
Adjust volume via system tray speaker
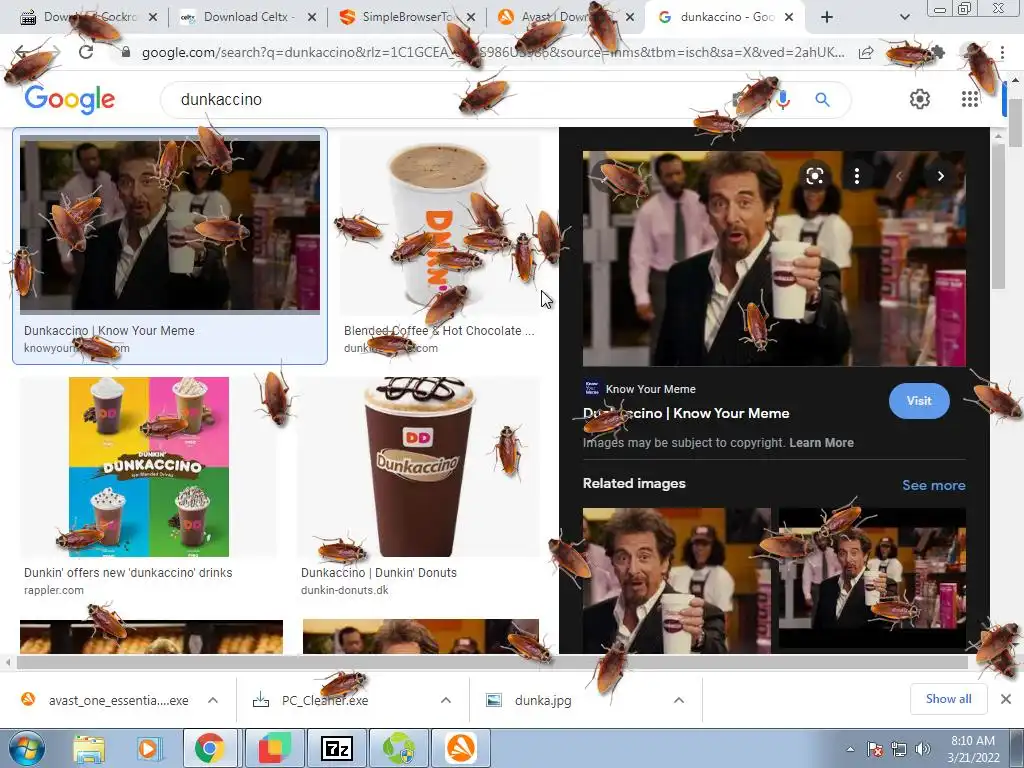[923, 749]
